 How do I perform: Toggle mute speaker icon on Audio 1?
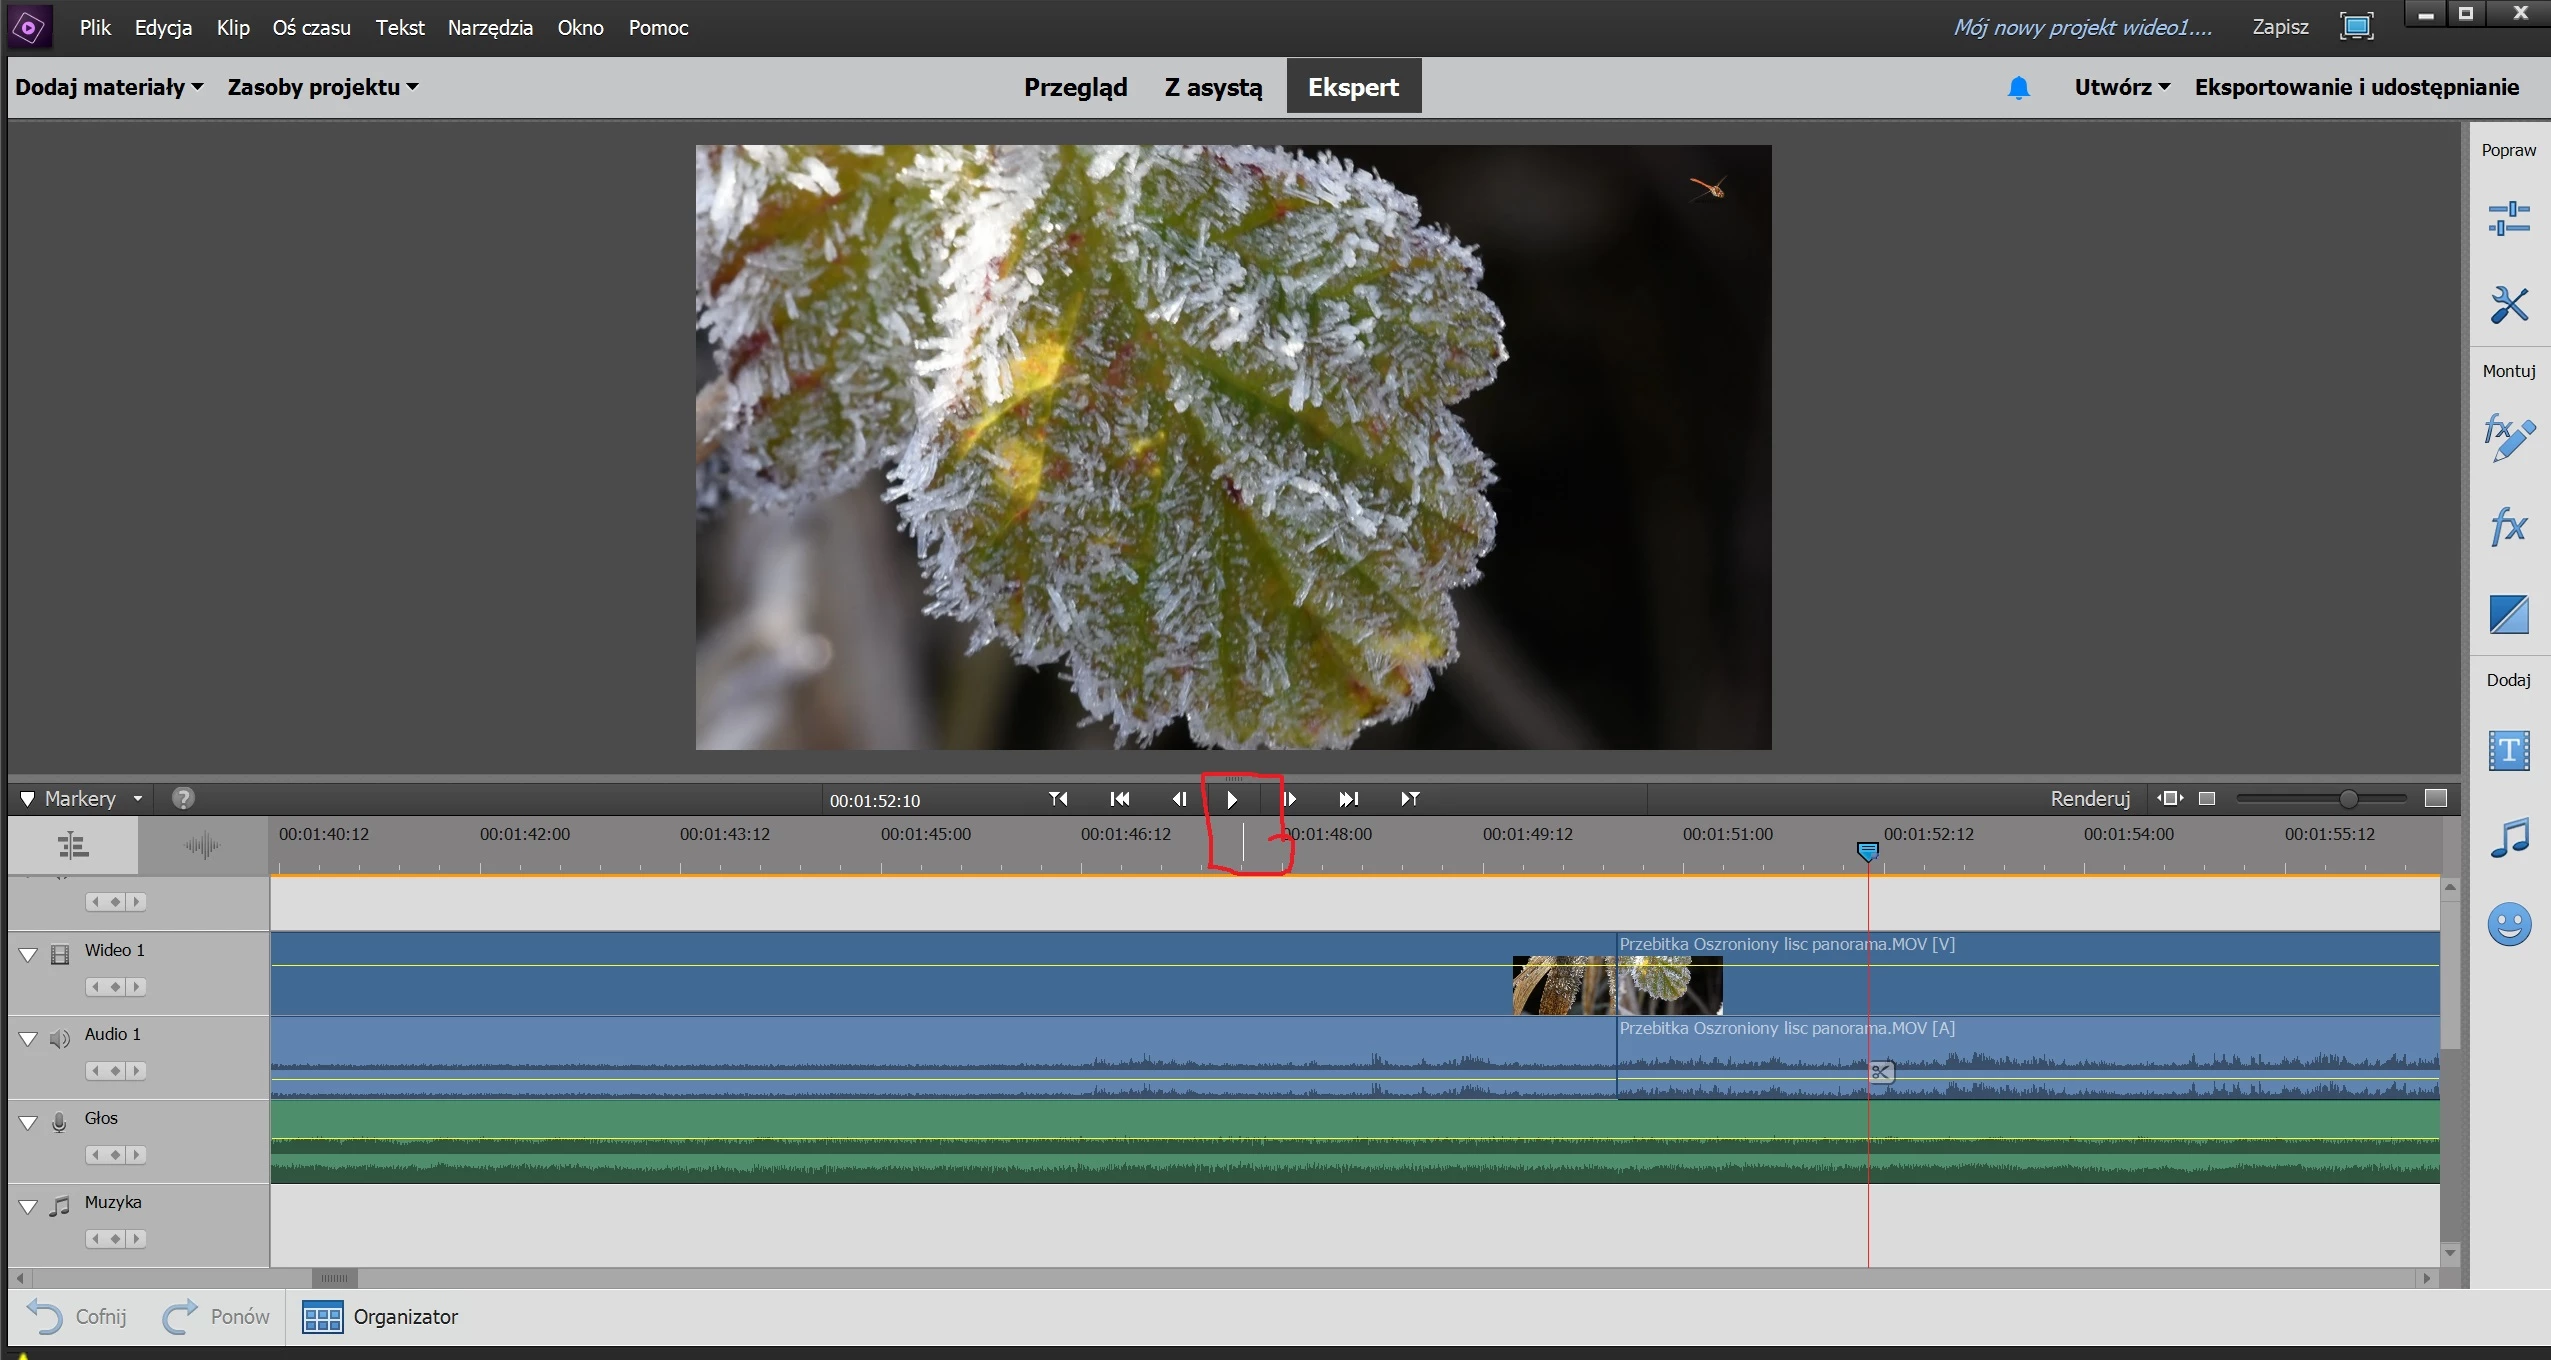(60, 1038)
